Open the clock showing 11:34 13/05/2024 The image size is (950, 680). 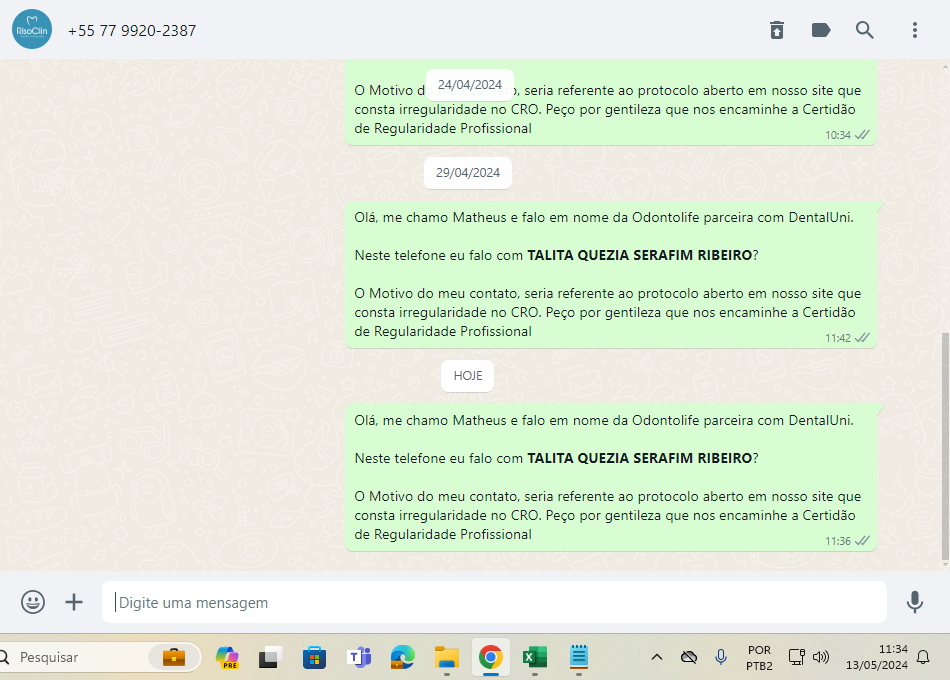pos(877,657)
